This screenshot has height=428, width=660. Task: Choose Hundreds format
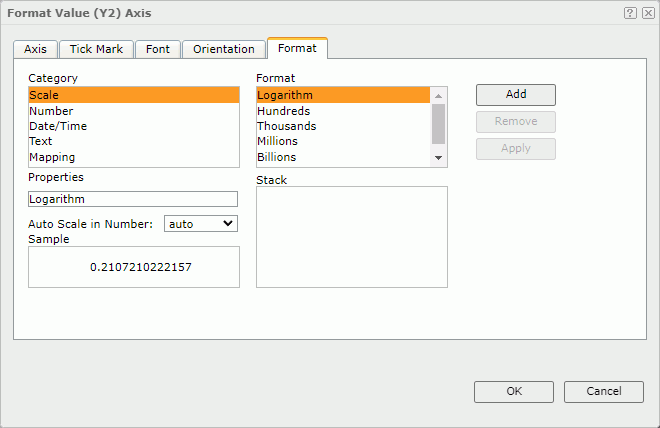click(283, 111)
